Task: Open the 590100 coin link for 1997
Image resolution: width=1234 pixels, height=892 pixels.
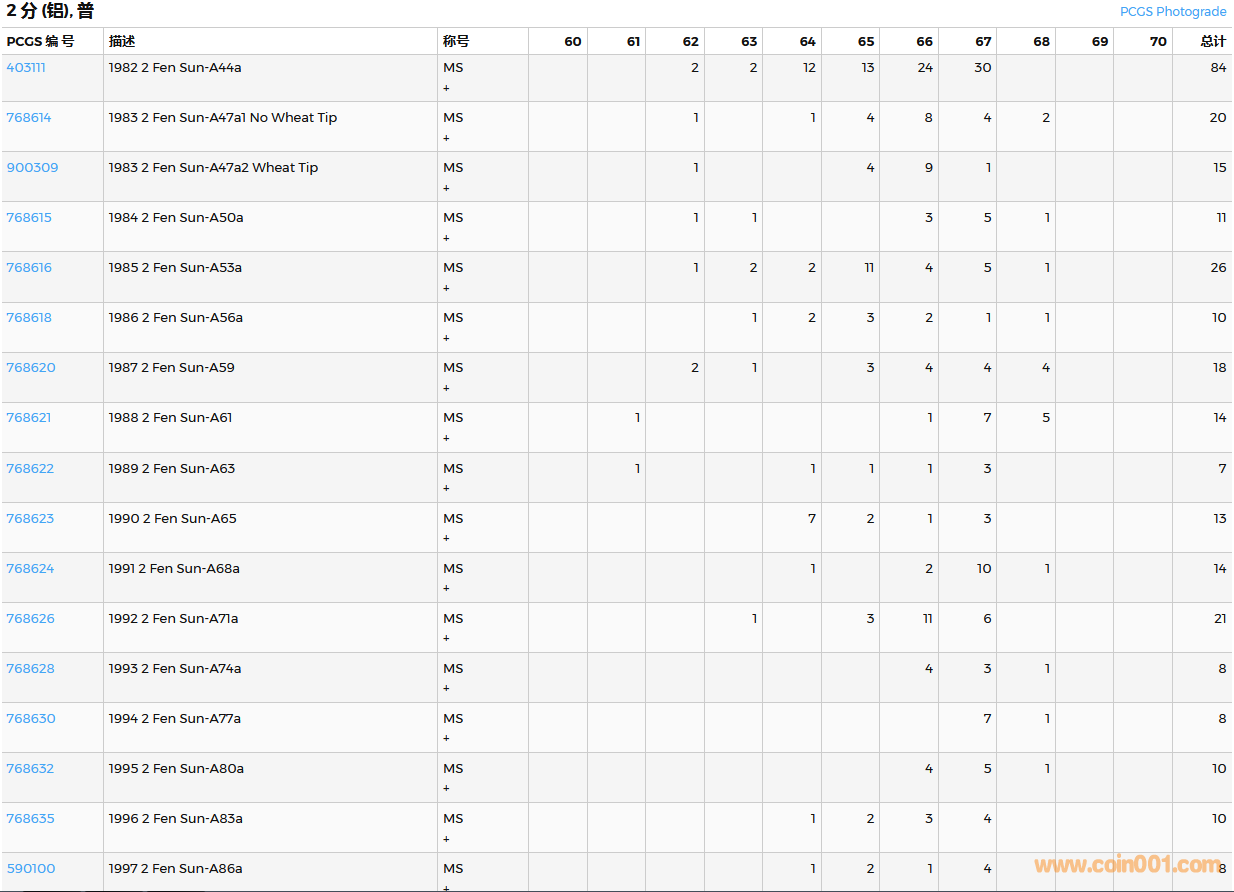Action: [31, 869]
